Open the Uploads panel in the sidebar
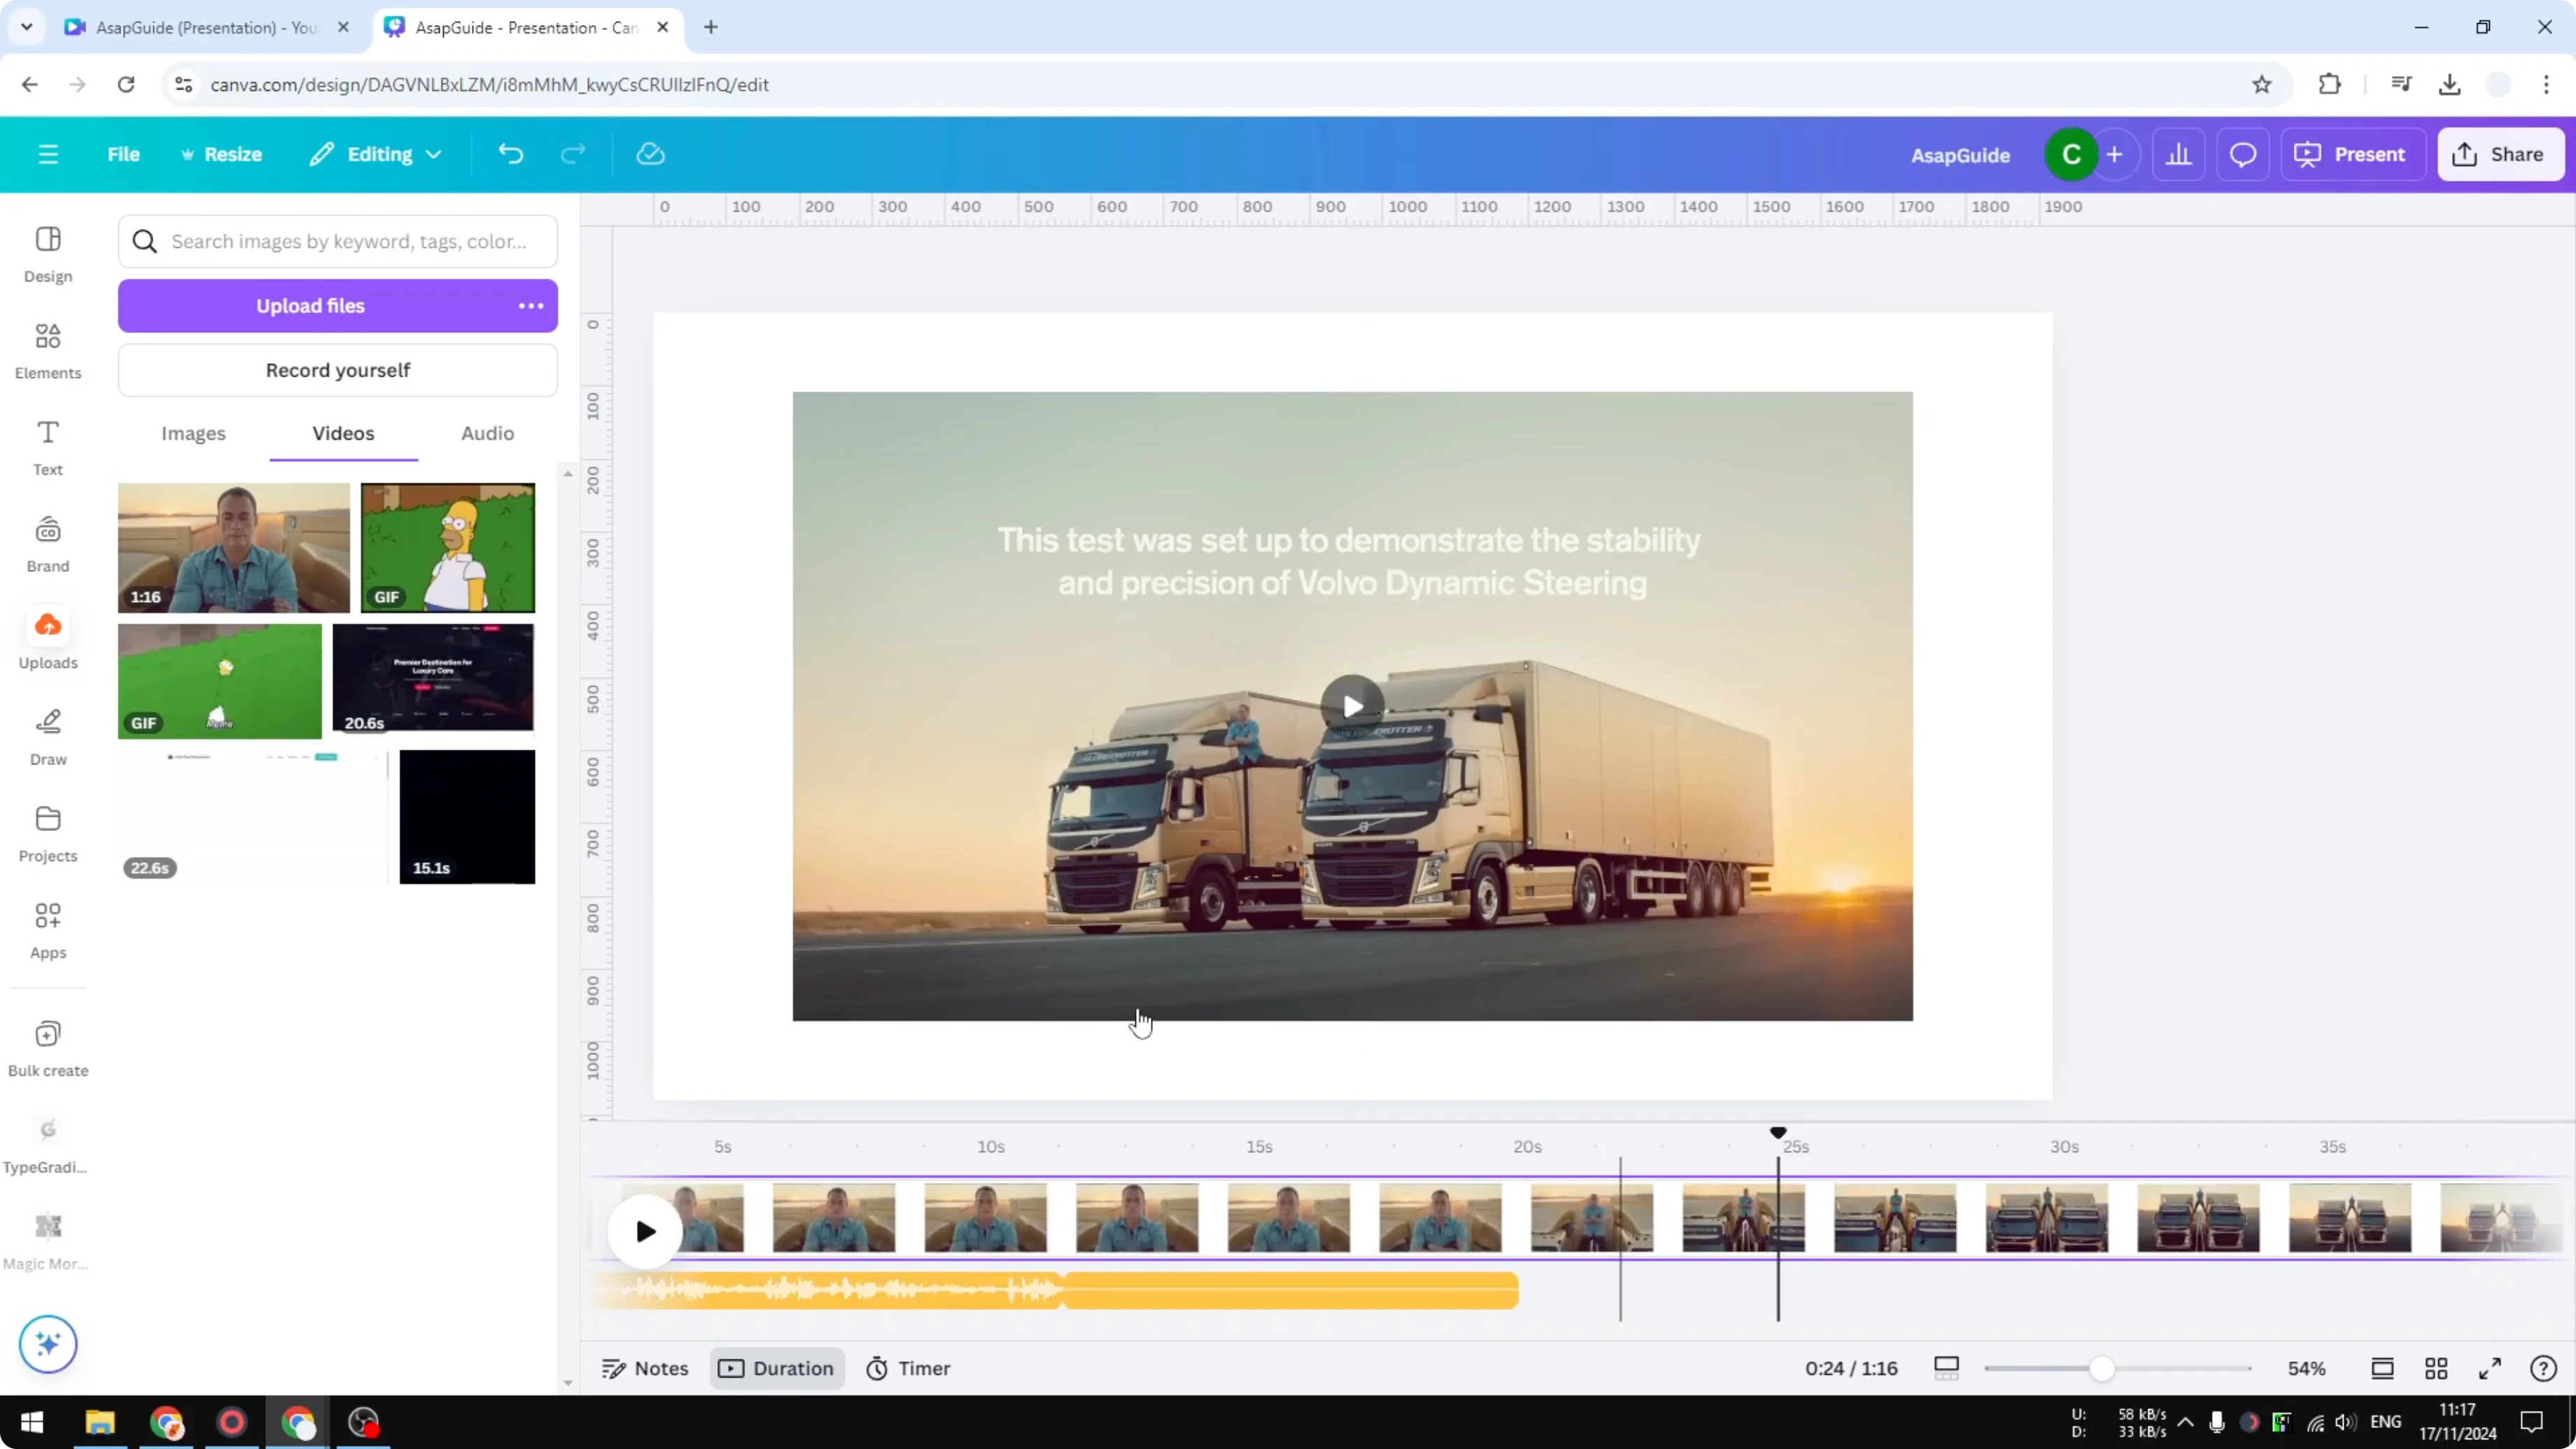Image resolution: width=2576 pixels, height=1449 pixels. pyautogui.click(x=47, y=638)
